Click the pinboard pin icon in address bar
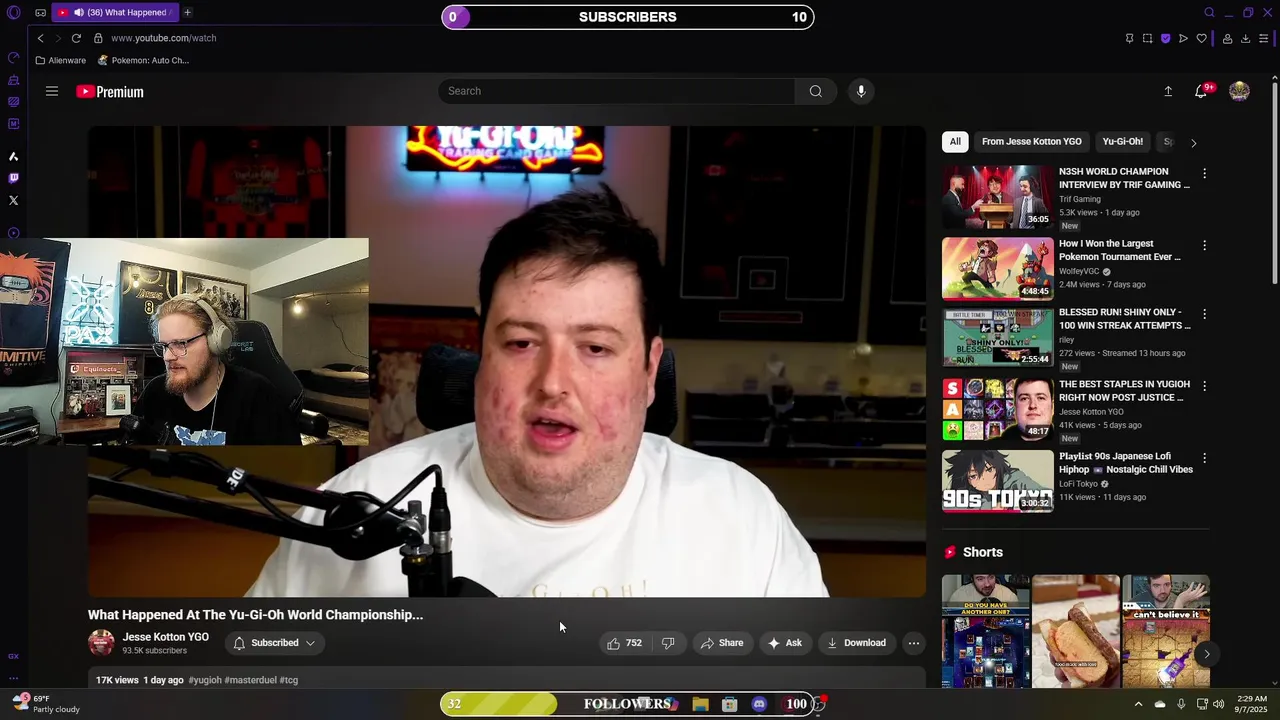1280x720 pixels. (1129, 39)
